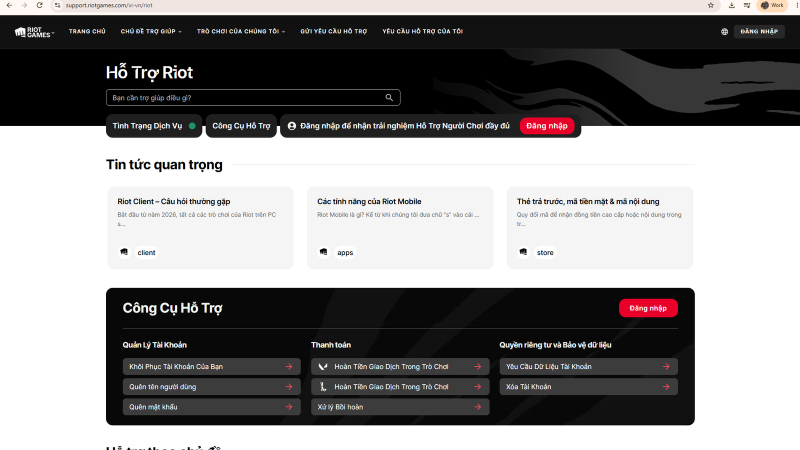
Task: Click the search magnifier icon
Action: 389,97
